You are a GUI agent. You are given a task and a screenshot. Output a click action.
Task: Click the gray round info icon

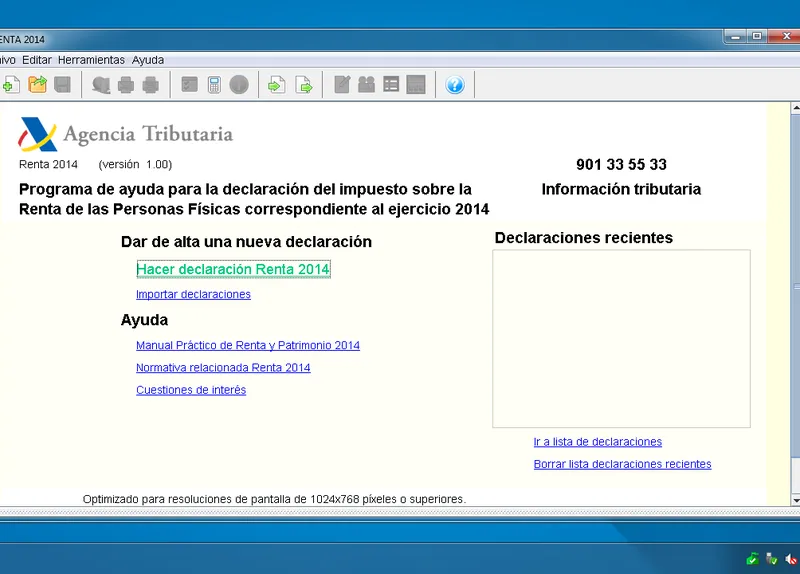point(239,85)
